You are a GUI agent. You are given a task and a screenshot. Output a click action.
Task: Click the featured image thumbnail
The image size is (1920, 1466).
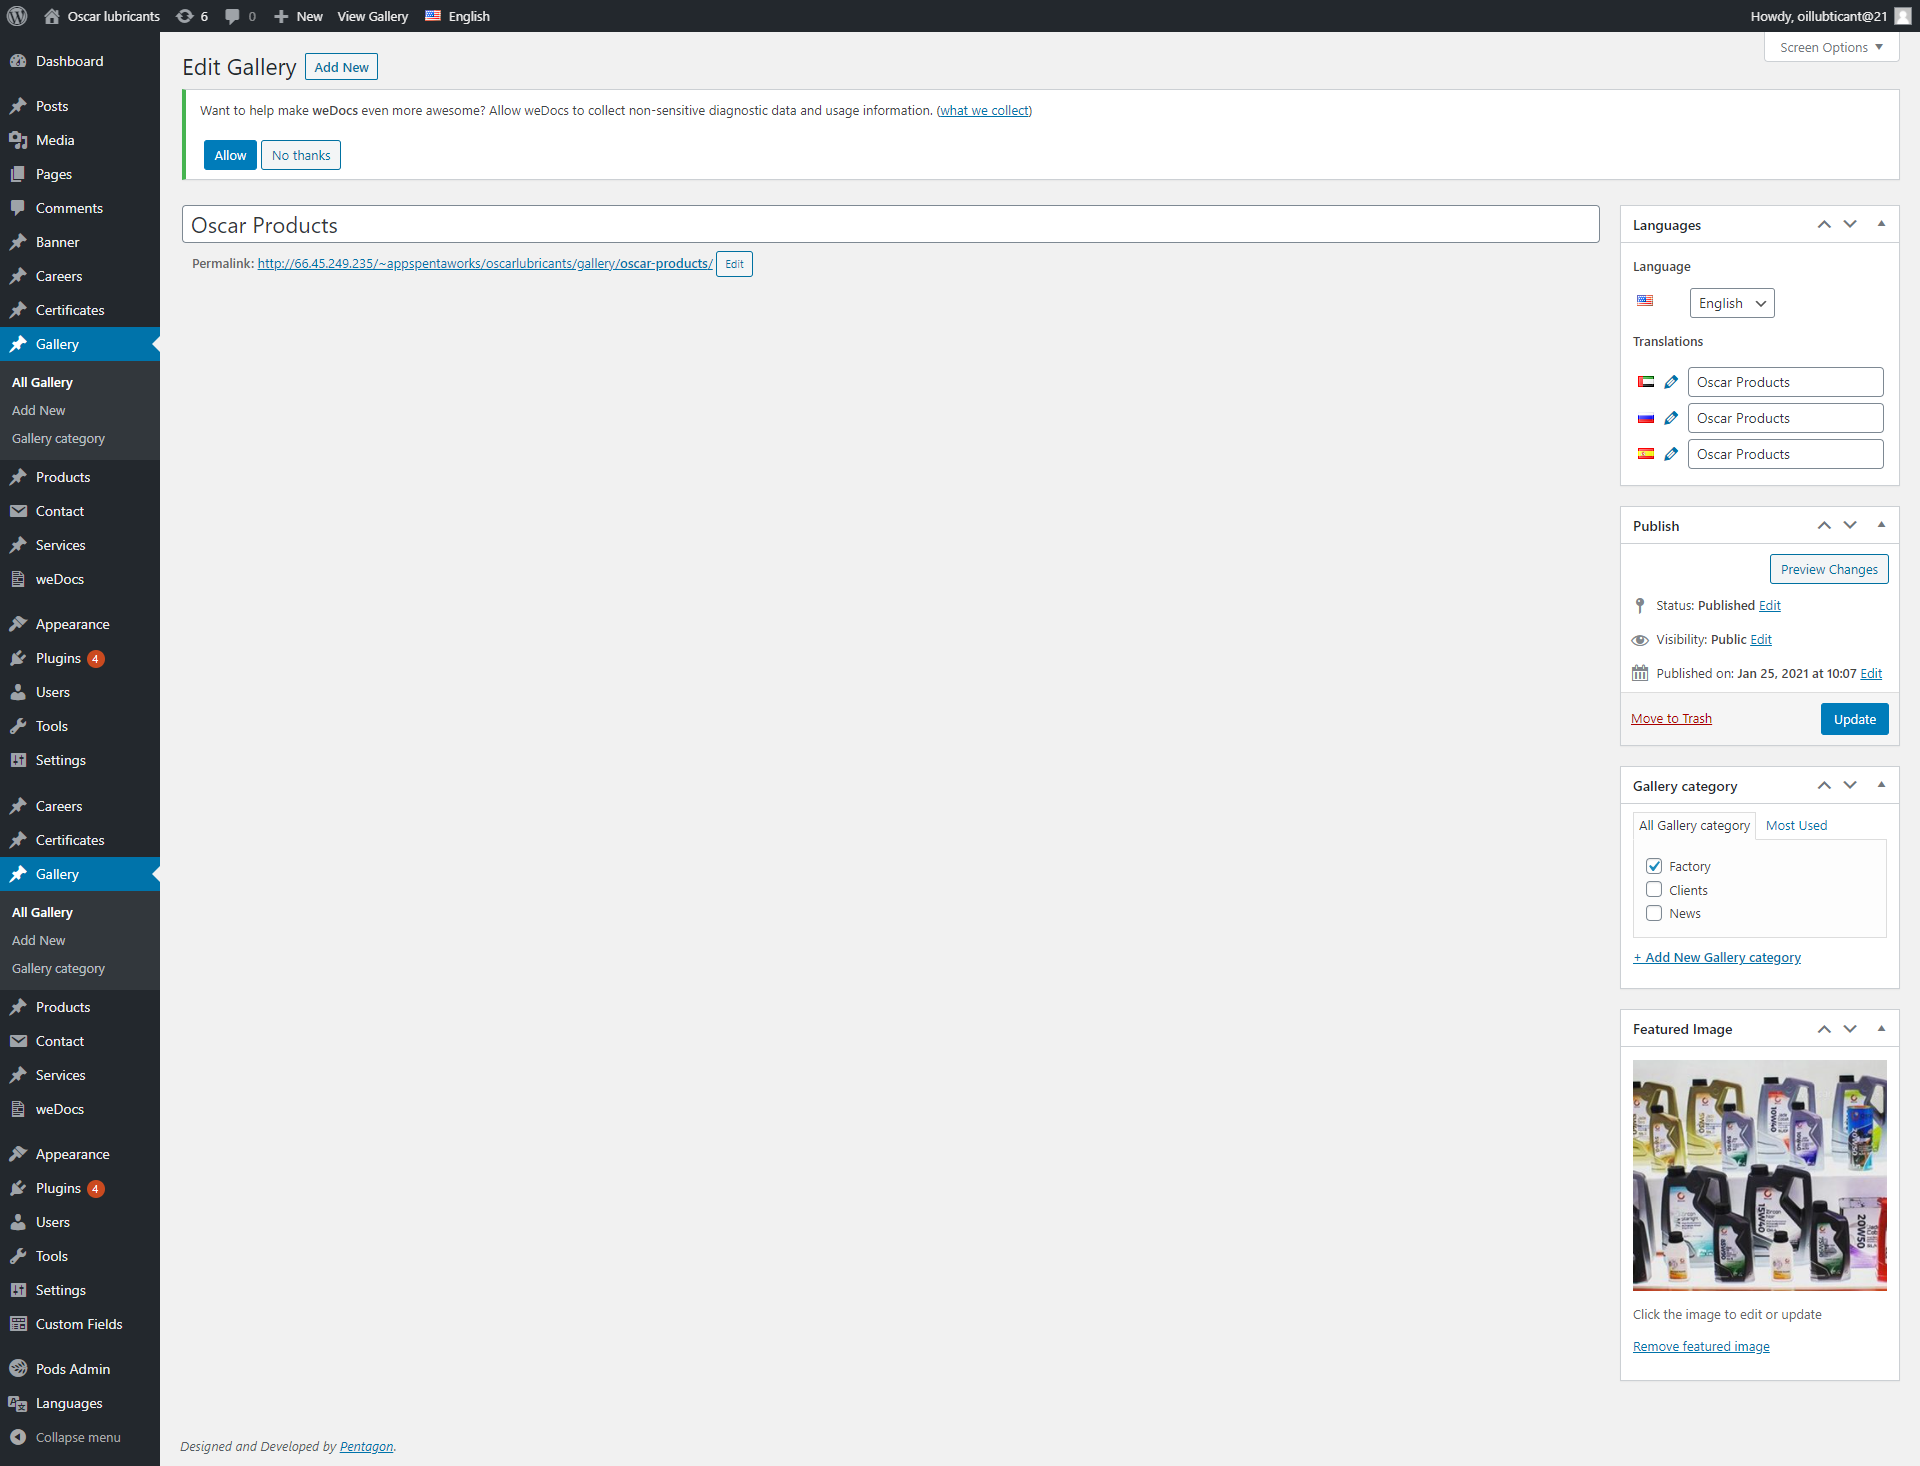pos(1759,1175)
